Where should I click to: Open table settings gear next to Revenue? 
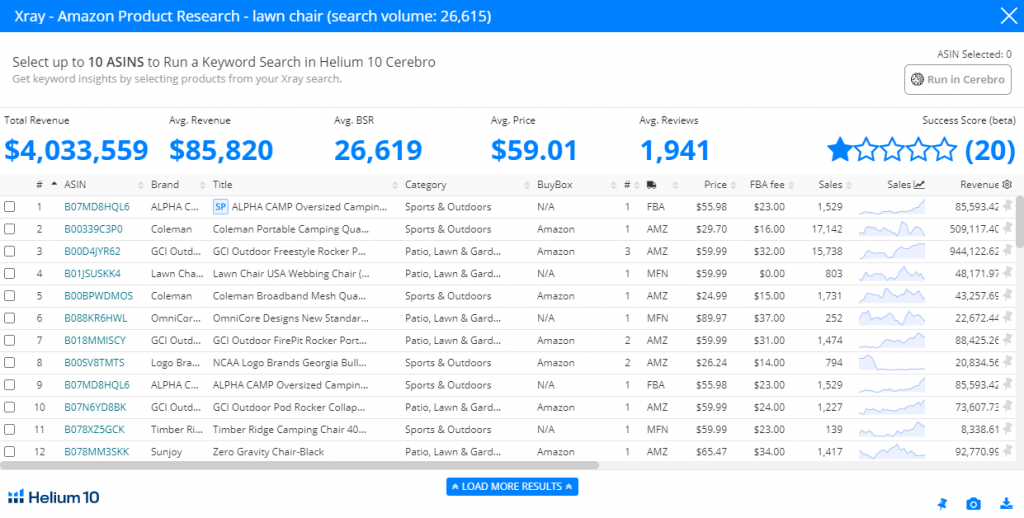pyautogui.click(x=1007, y=185)
